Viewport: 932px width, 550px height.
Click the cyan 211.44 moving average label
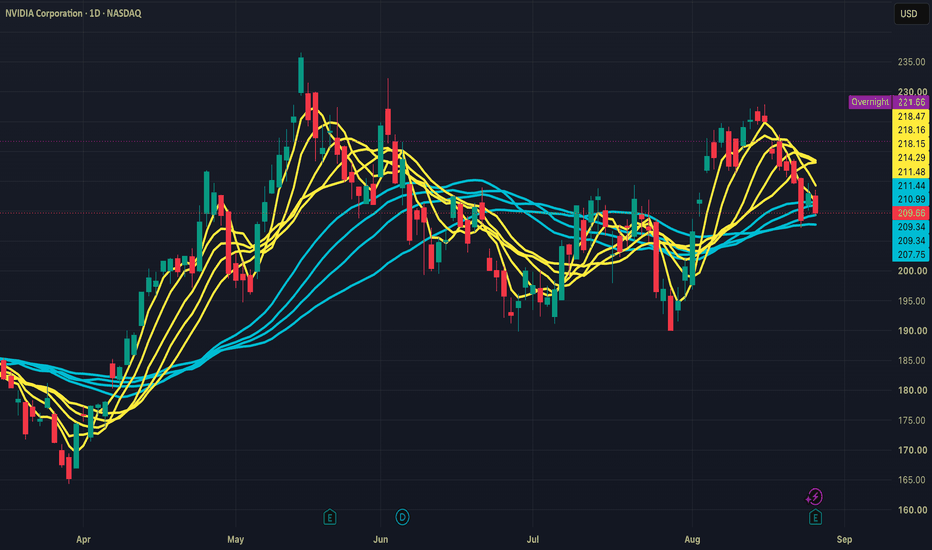(911, 186)
